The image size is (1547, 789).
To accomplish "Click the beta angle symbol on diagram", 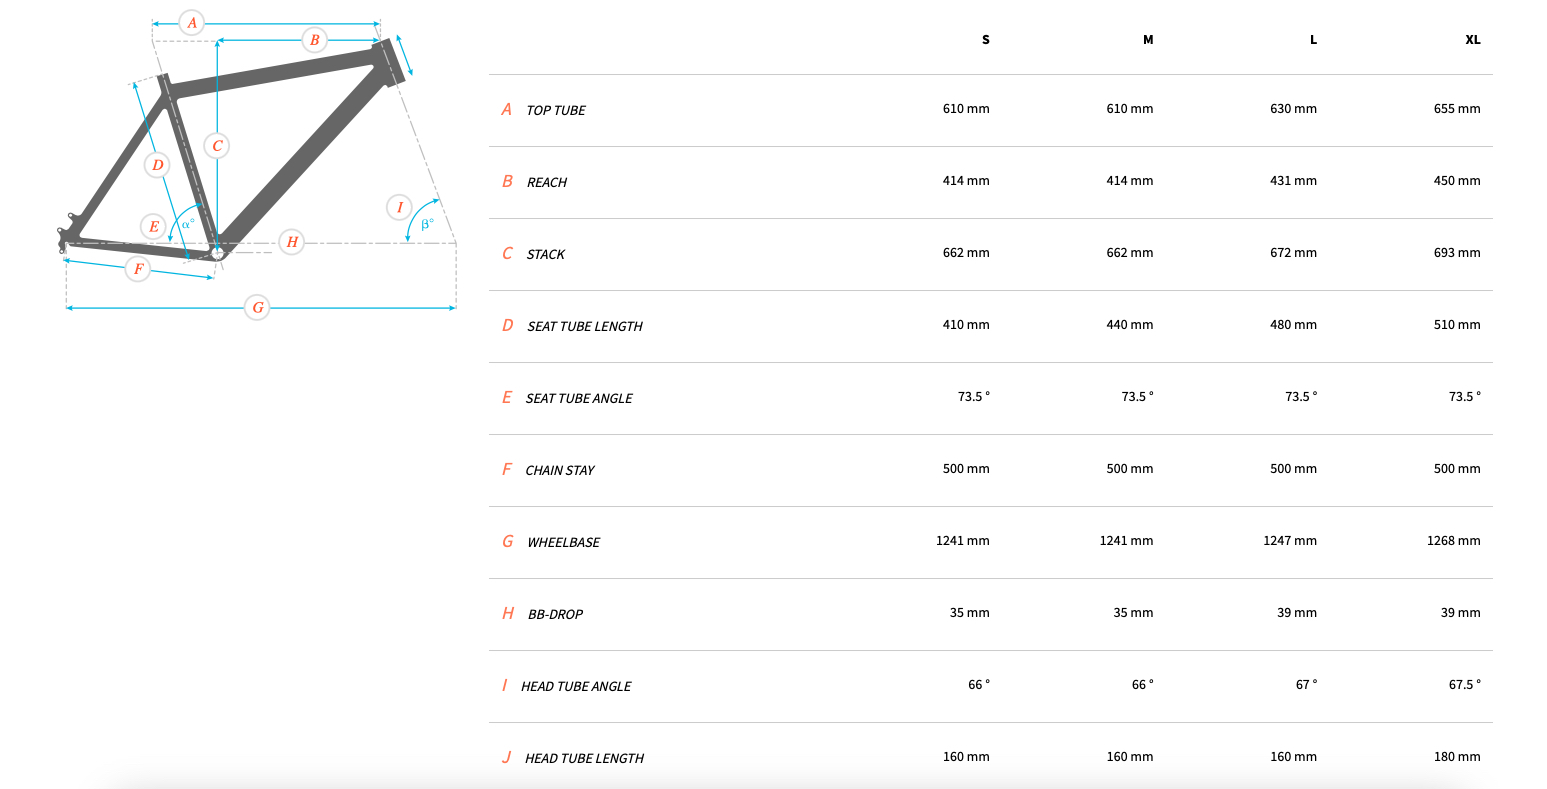I will click(427, 225).
